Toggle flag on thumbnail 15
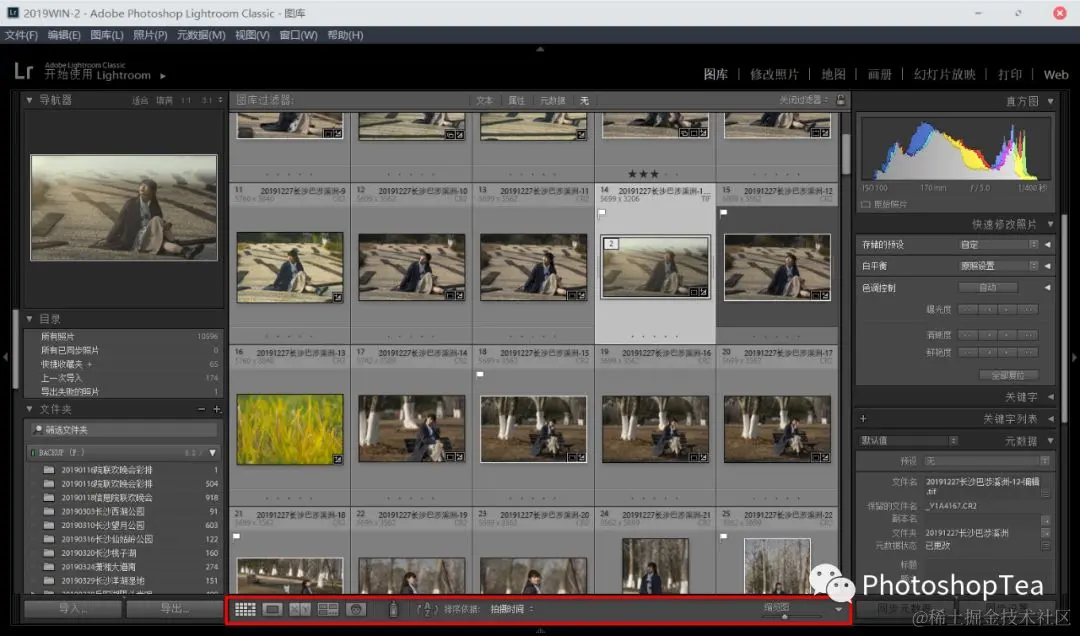 coord(723,213)
